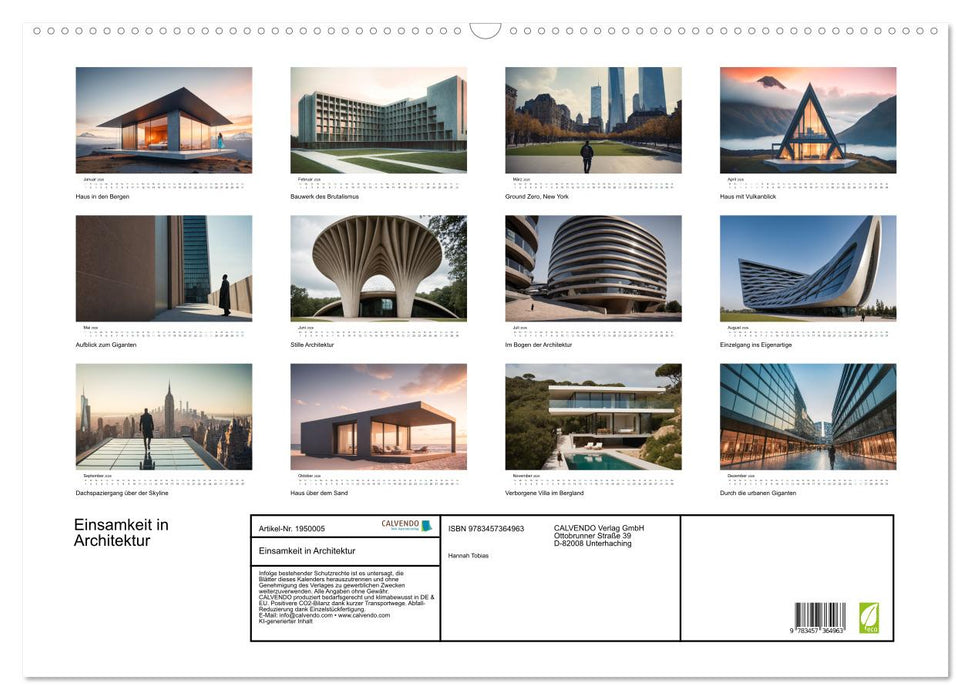Screen dimensions: 971x700
Task: Open the Ground Zero, New York image
Action: coord(593,120)
